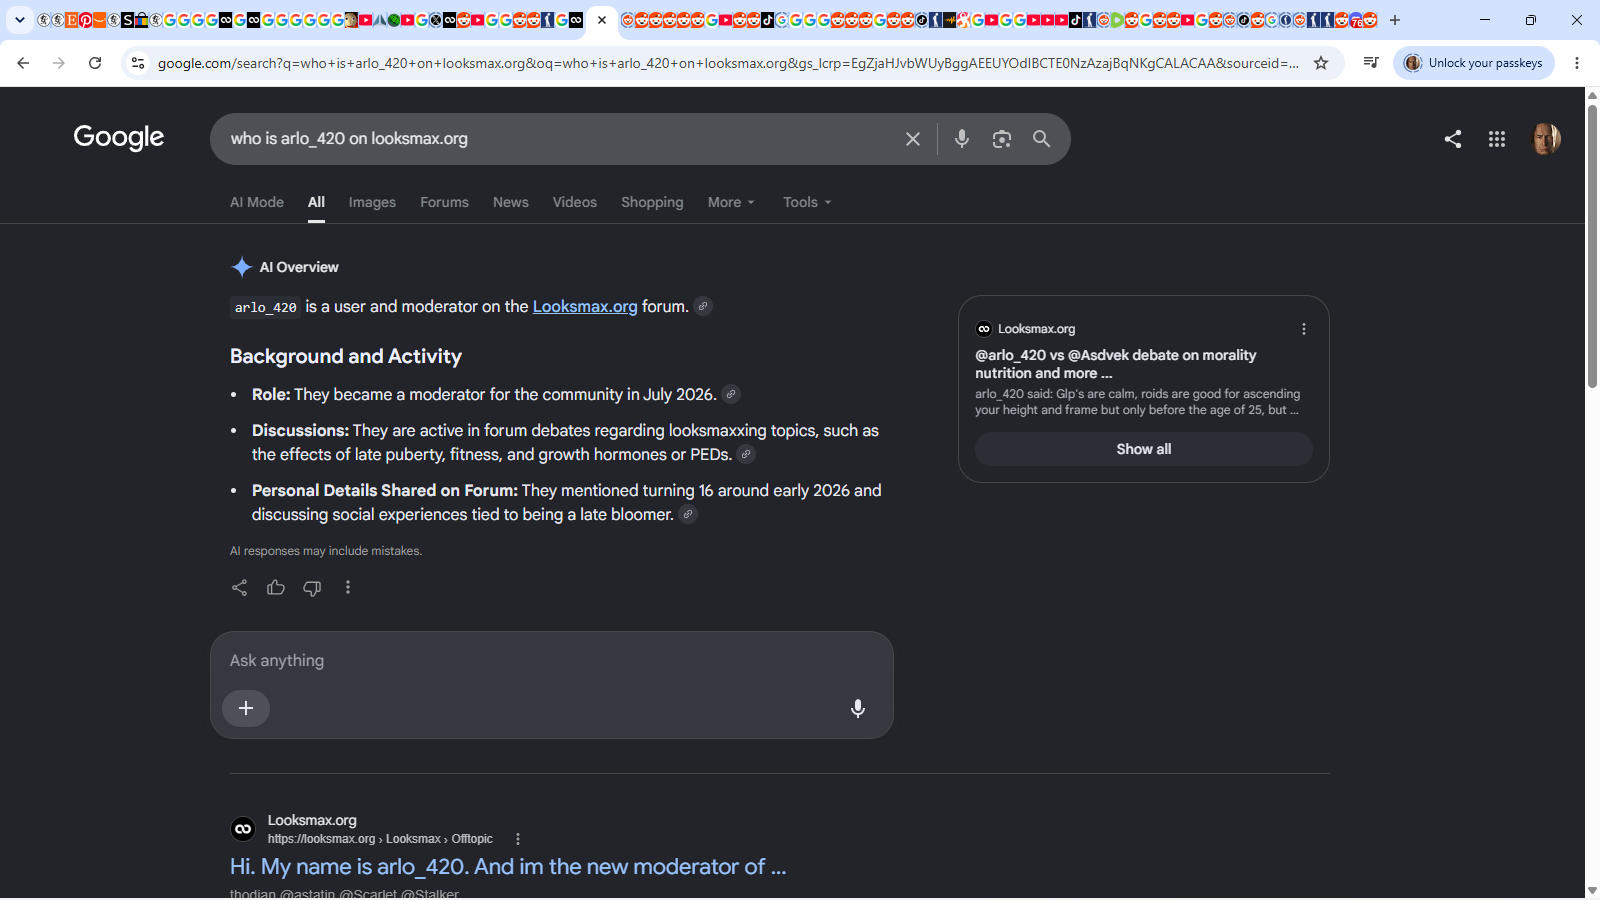The width and height of the screenshot is (1600, 900).
Task: Open options for the Looksmax.org search result
Action: click(518, 839)
